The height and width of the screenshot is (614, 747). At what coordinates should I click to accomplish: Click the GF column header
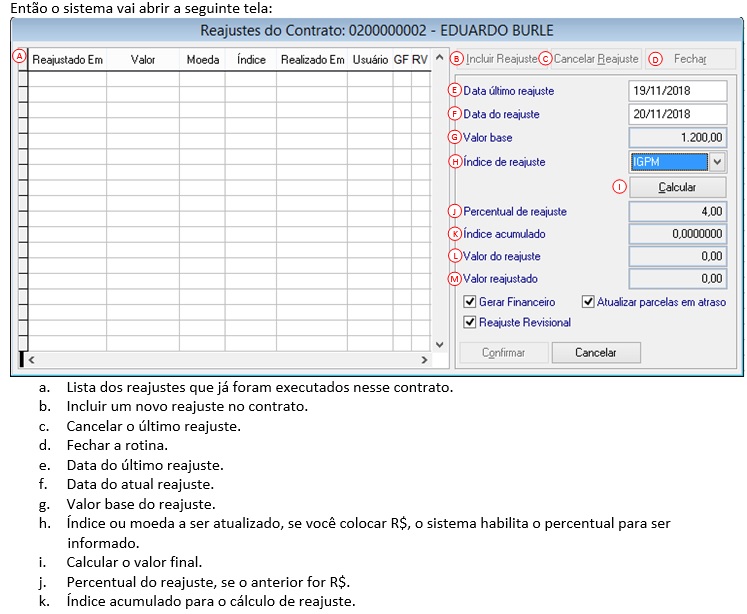point(402,60)
